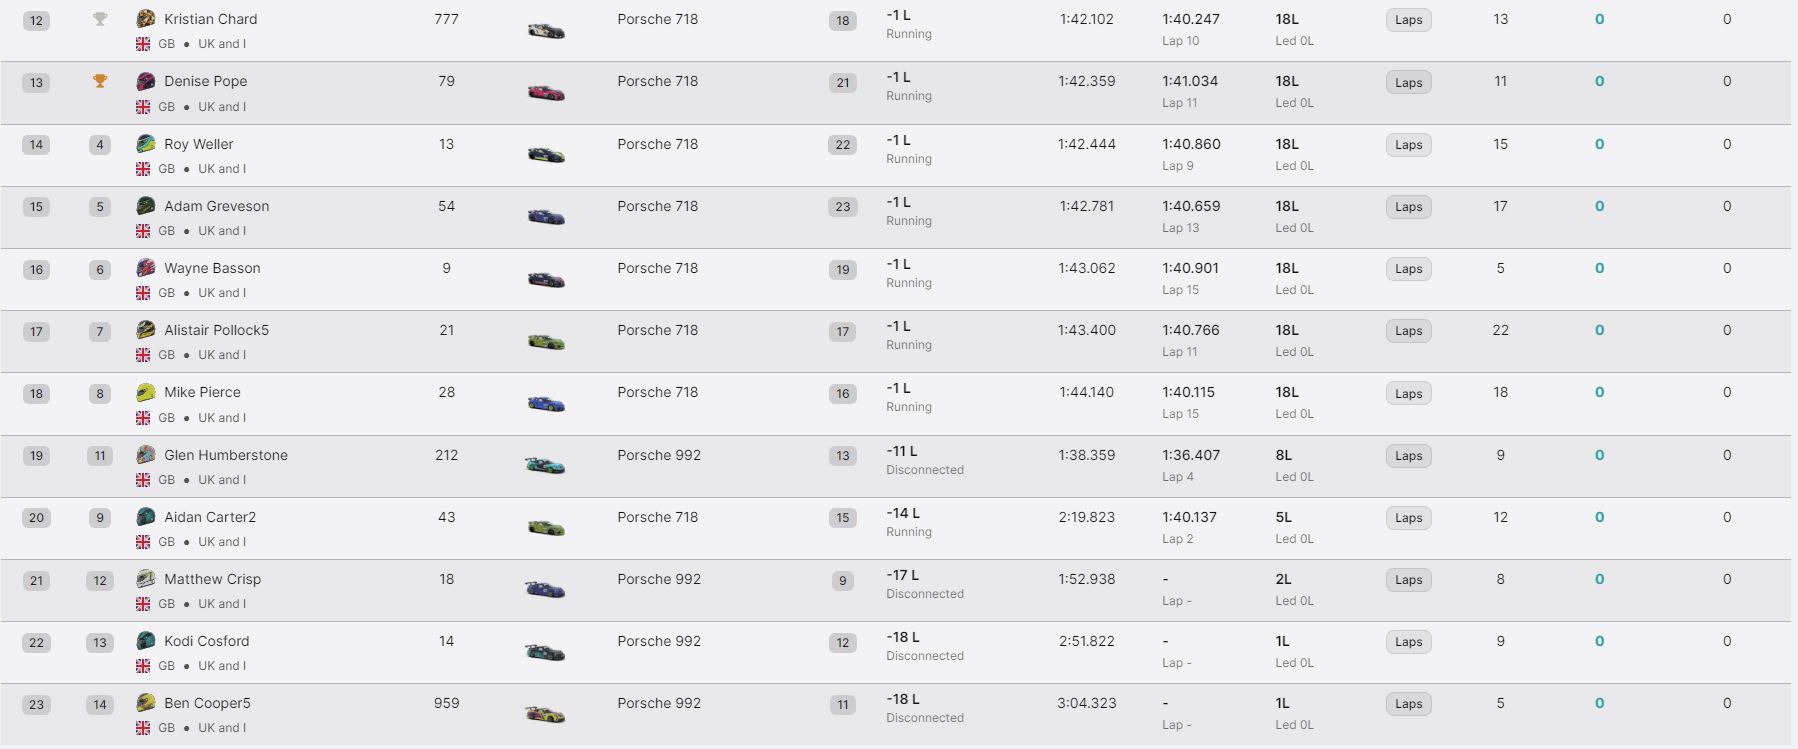This screenshot has width=1798, height=749.
Task: Click Mike Pierce's yellow helmet icon
Action: (146, 392)
